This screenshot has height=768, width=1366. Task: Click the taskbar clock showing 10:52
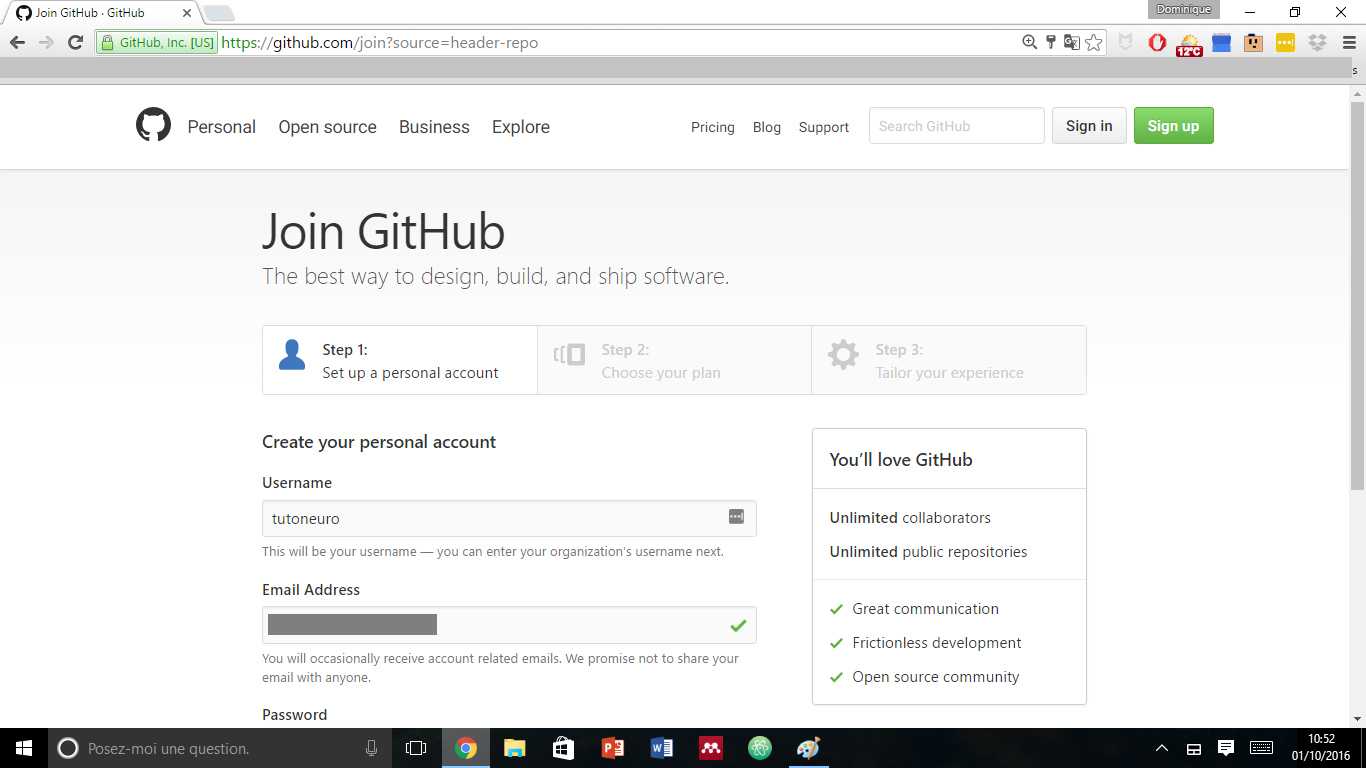click(x=1321, y=748)
